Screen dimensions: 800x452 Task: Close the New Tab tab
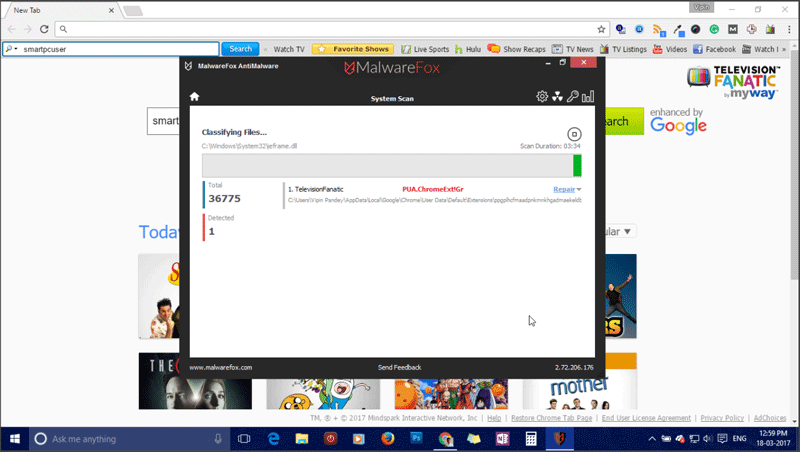click(x=111, y=10)
